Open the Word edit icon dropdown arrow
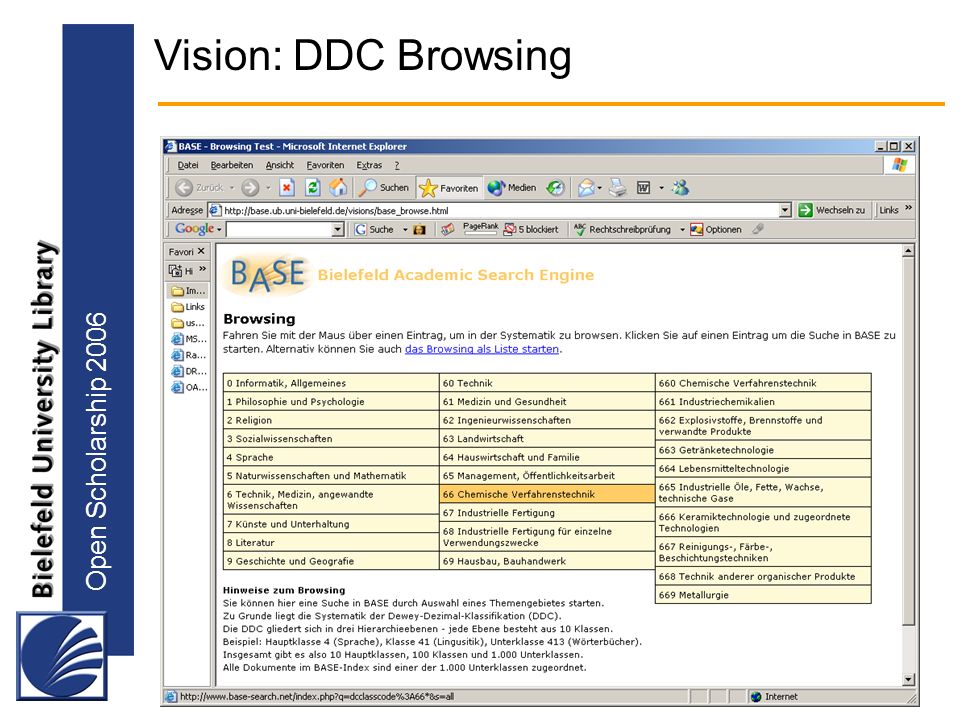 coord(662,188)
